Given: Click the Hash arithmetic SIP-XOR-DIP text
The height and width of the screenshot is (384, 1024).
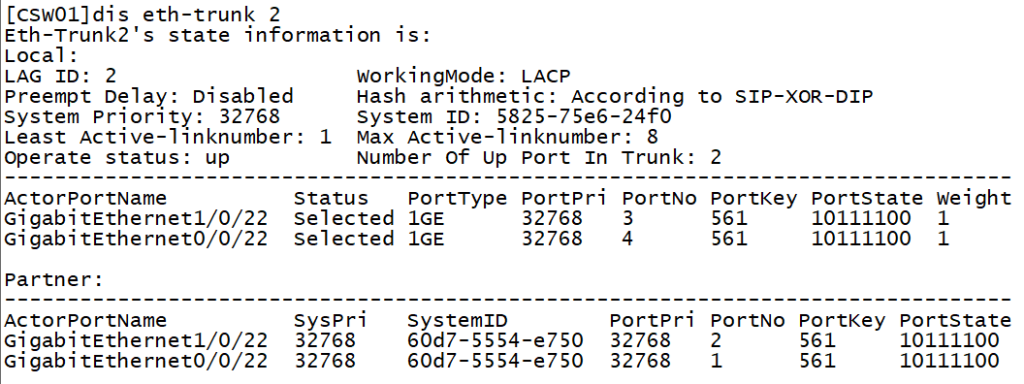Looking at the screenshot, I should point(615,97).
